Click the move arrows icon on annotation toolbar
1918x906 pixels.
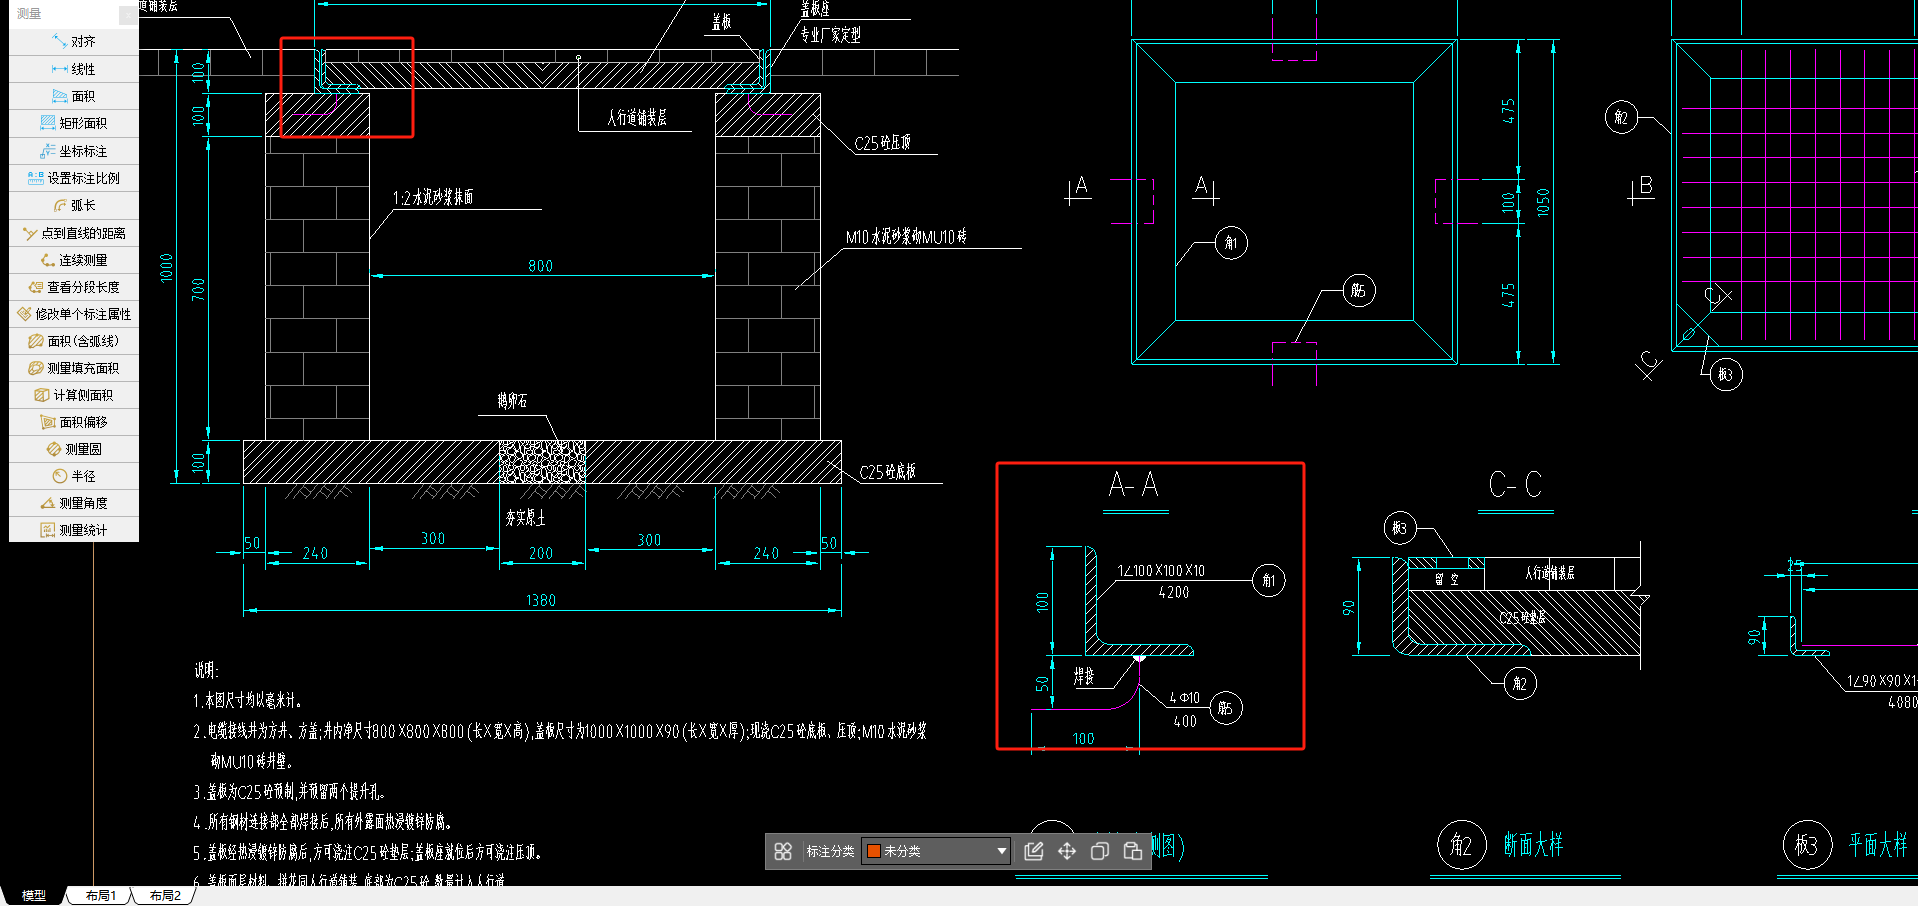point(1067,851)
